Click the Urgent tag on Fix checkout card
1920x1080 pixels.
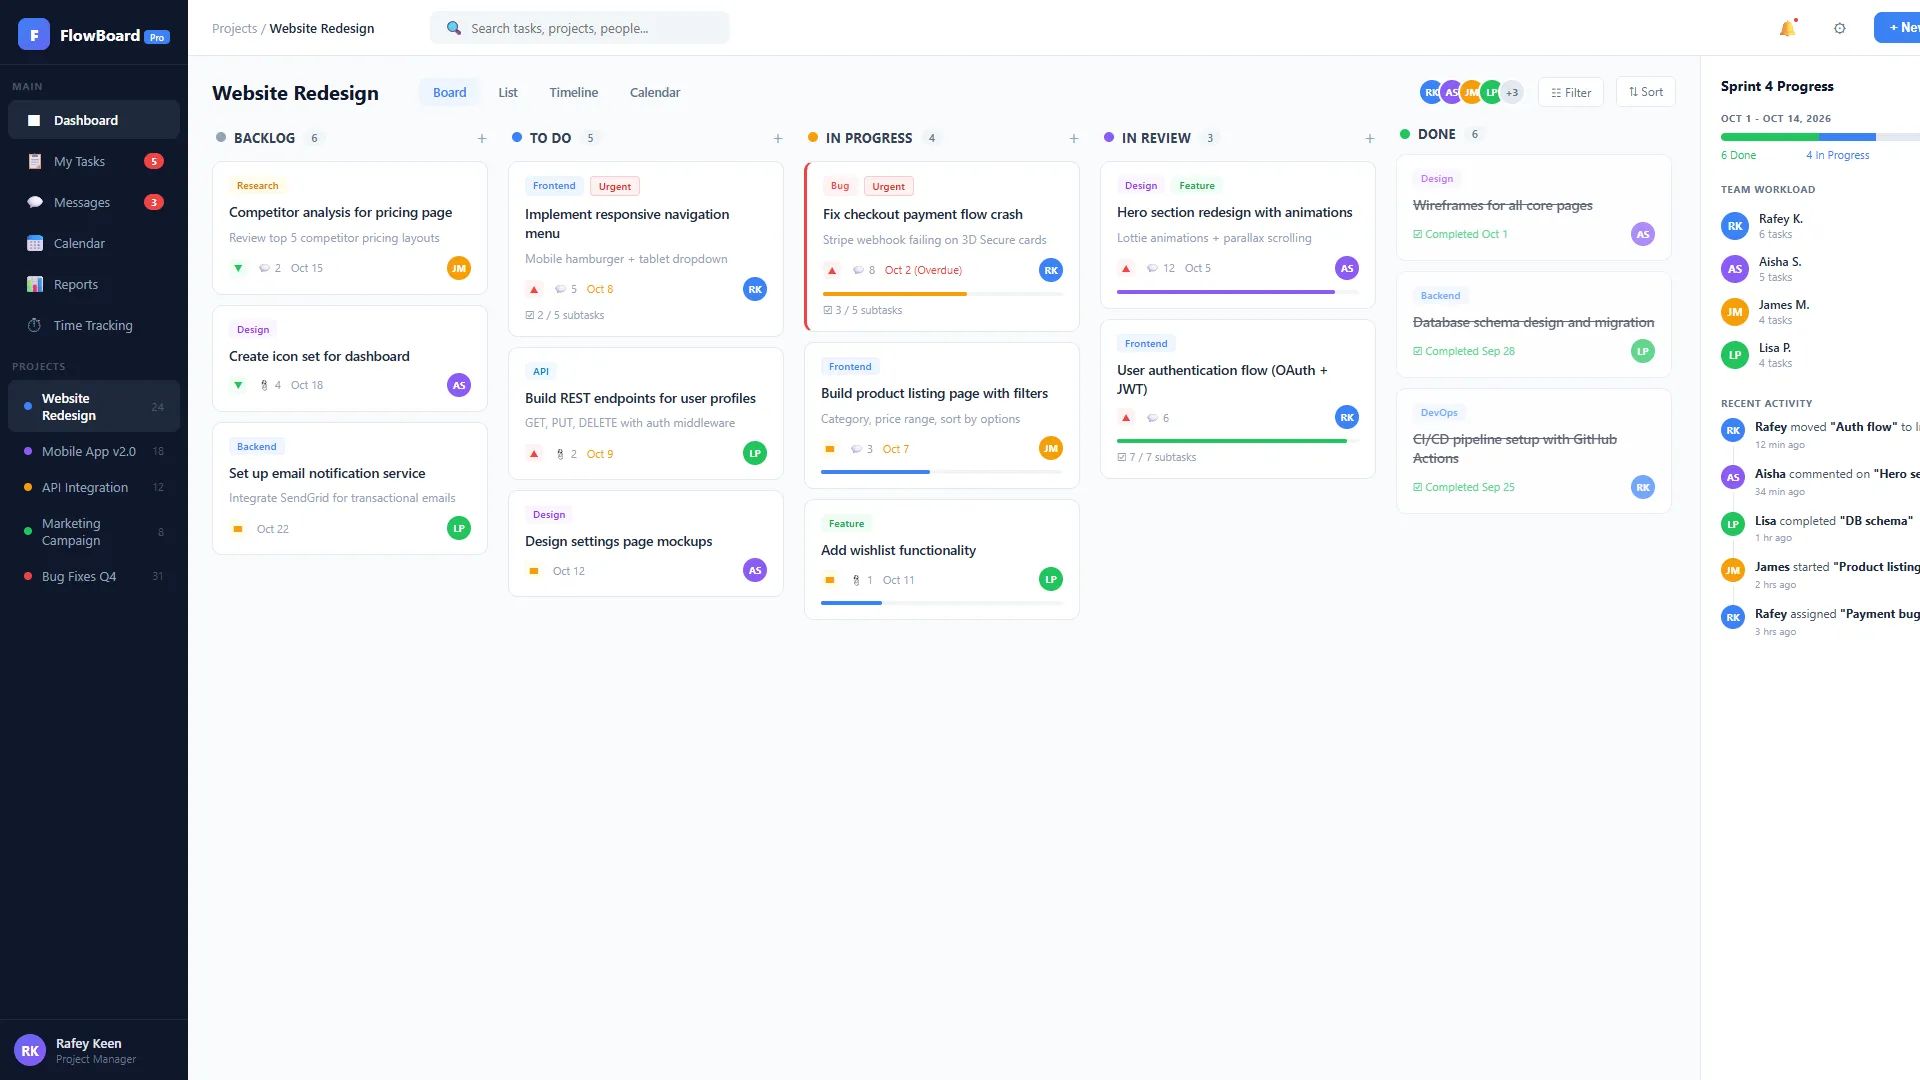[888, 186]
